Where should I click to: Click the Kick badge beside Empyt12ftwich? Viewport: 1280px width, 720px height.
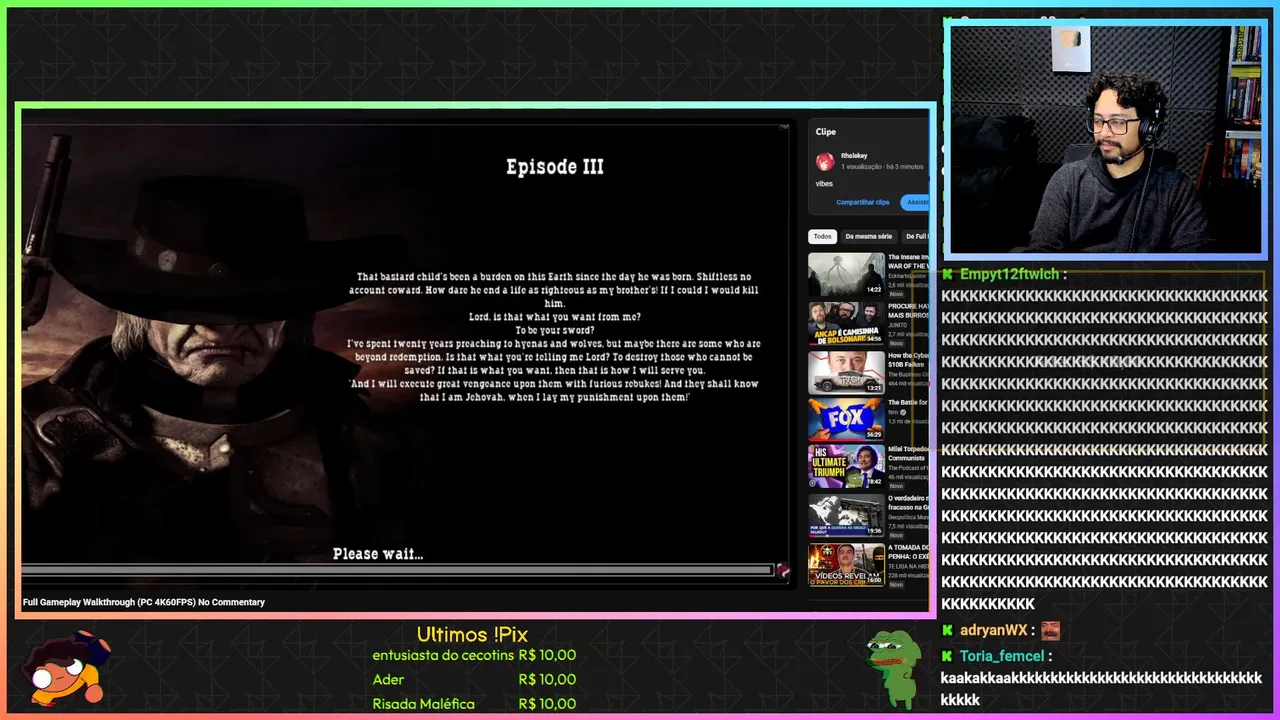pyautogui.click(x=947, y=274)
